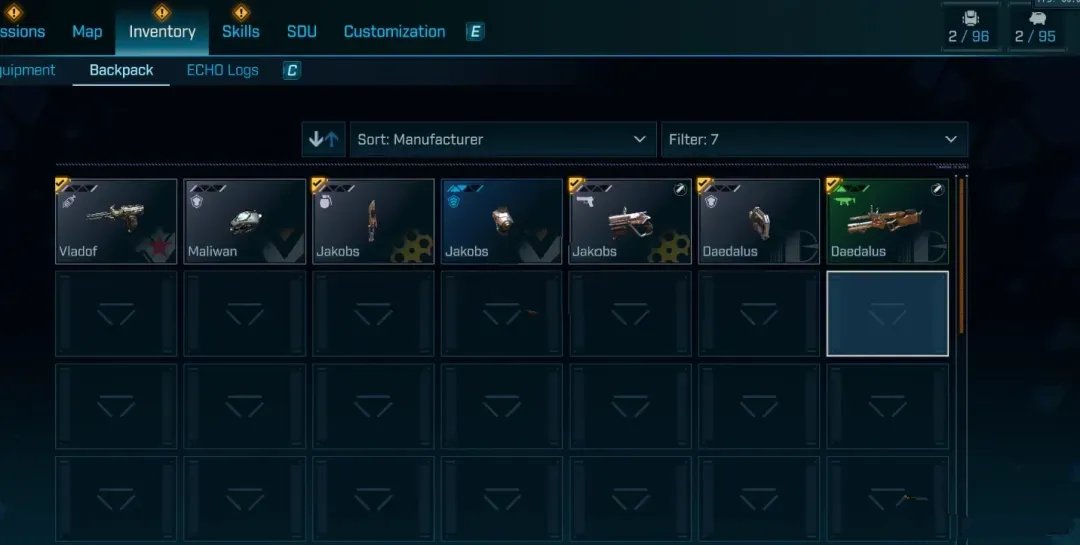This screenshot has height=545, width=1080.
Task: Expand the Filter: 7 dropdown
Action: tap(815, 139)
